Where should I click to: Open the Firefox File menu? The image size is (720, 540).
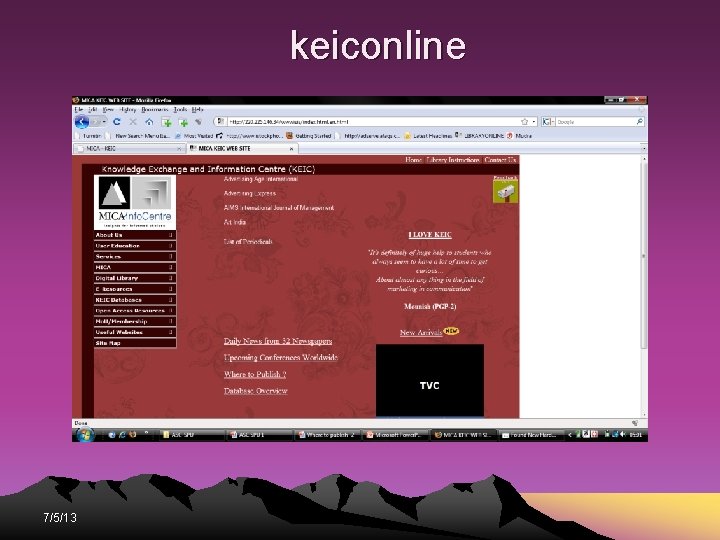coord(79,109)
